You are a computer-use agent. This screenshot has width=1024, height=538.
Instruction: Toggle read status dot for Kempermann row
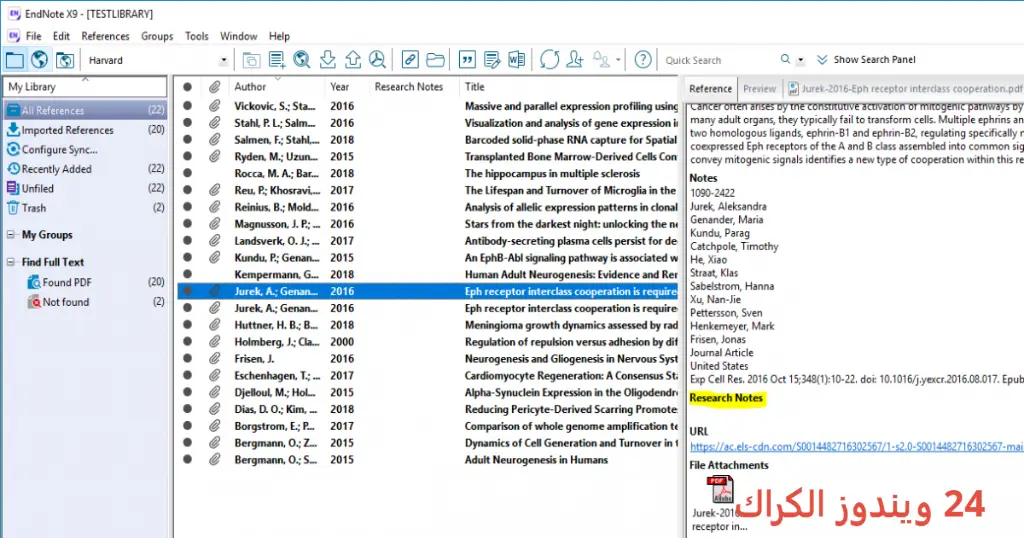187,274
